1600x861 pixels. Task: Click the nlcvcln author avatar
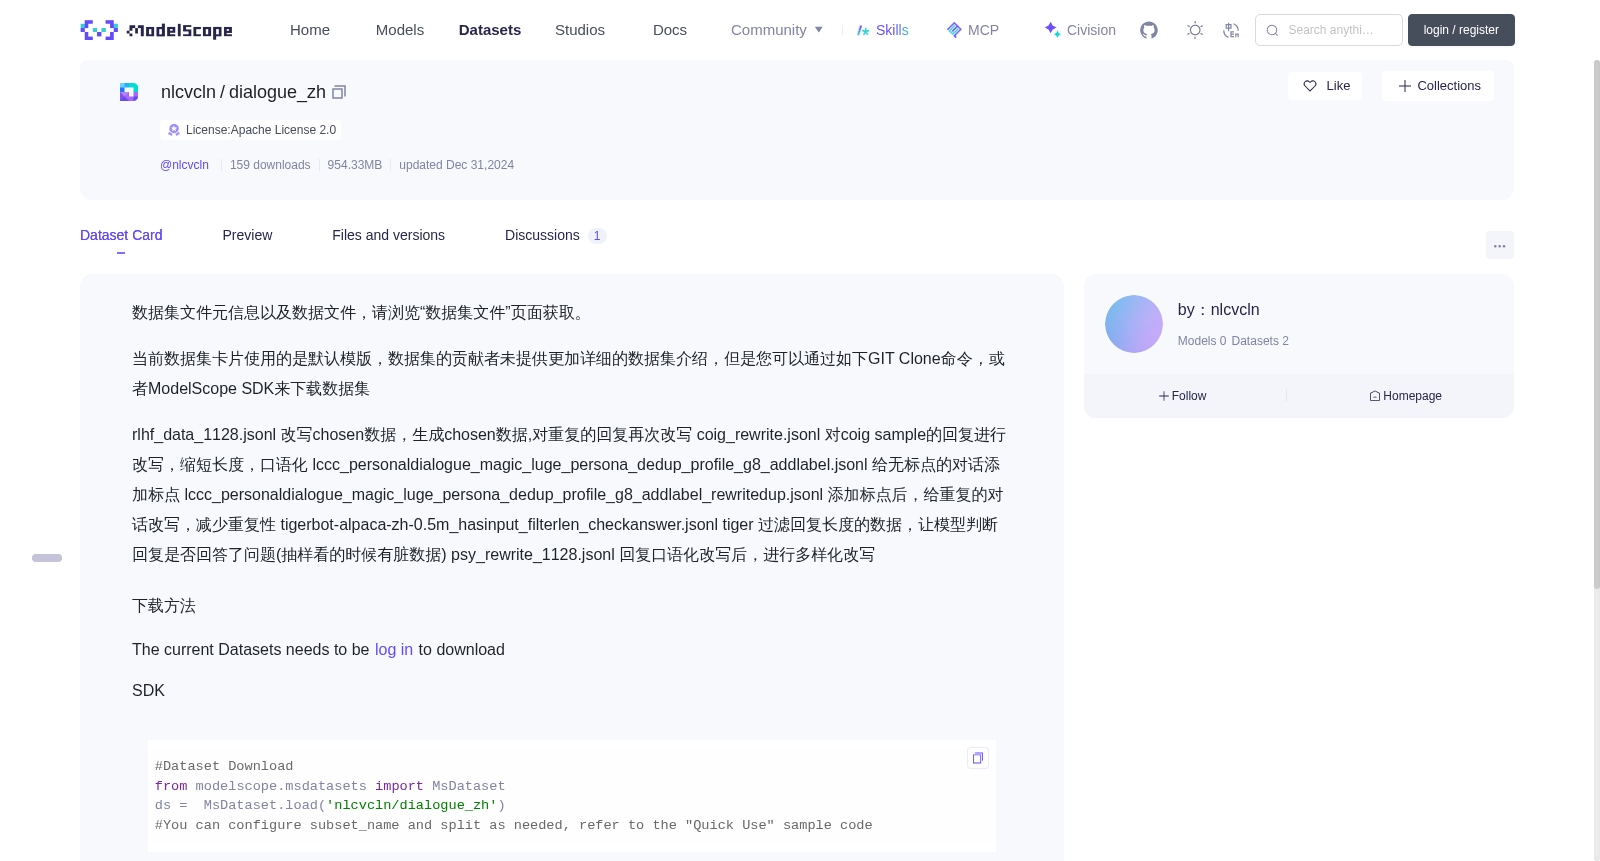(x=1134, y=324)
